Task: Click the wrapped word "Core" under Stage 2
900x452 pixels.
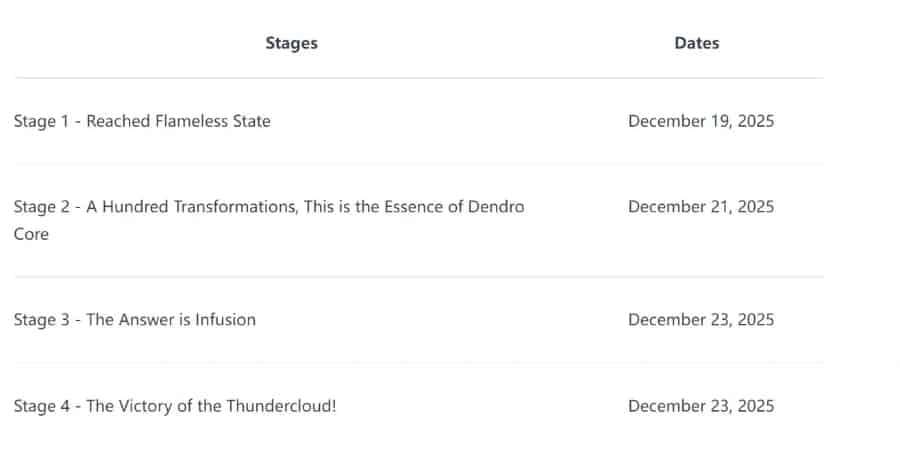Action: pyautogui.click(x=31, y=234)
